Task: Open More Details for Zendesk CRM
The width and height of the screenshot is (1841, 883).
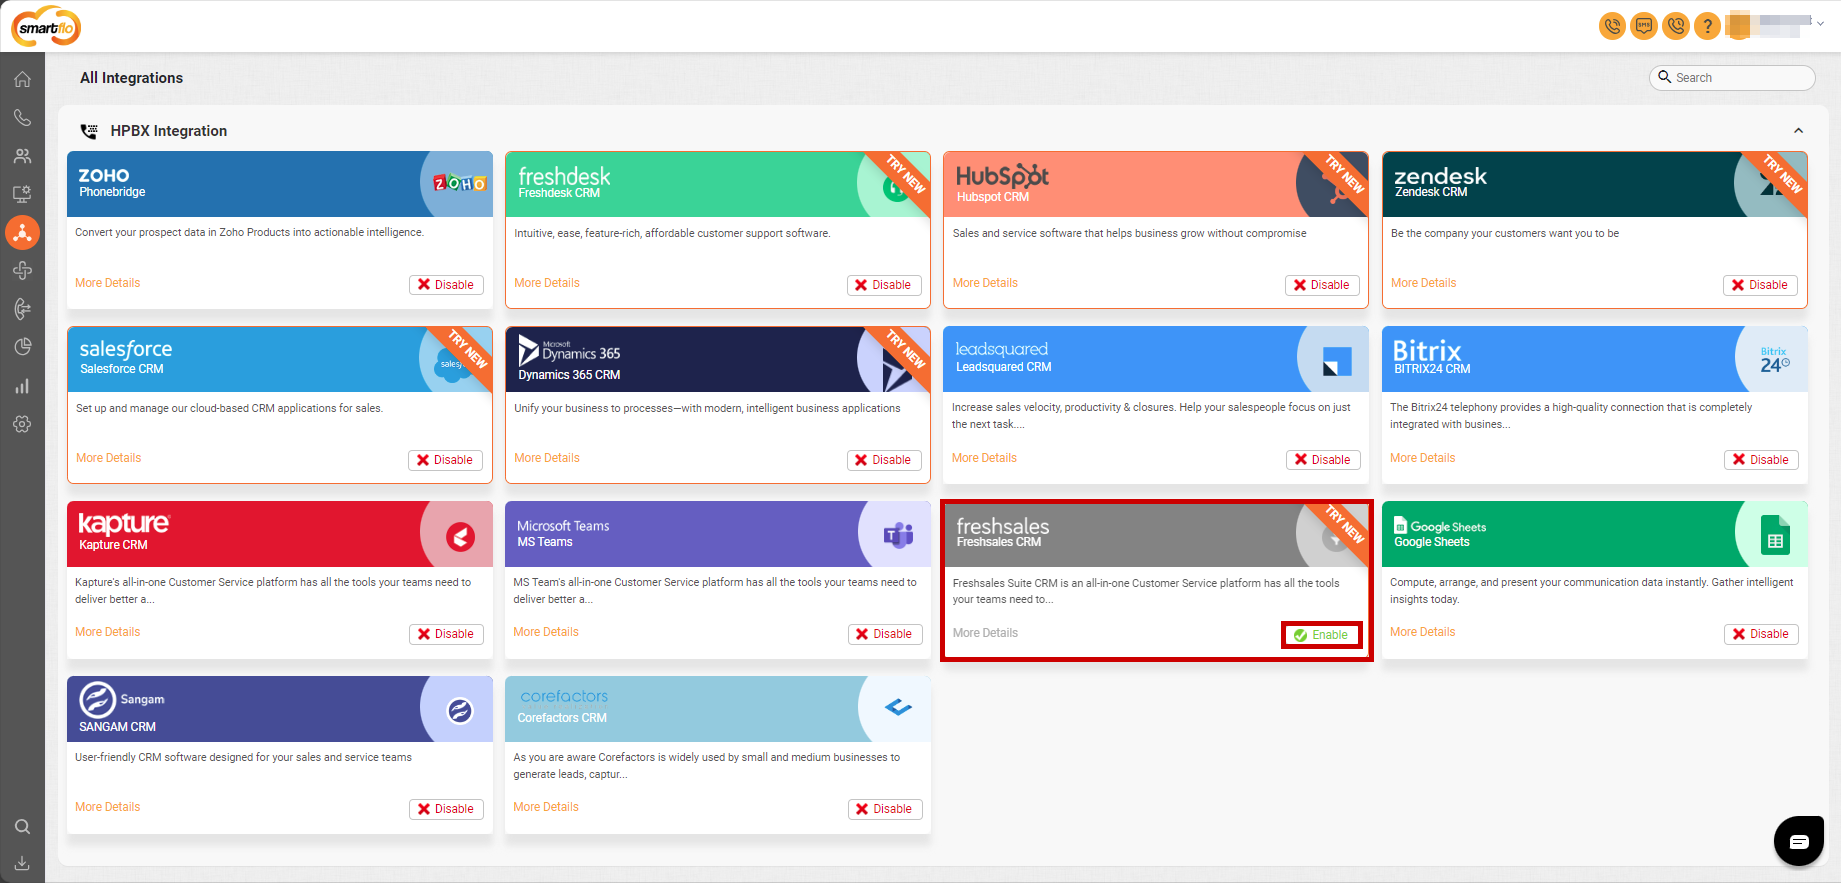Action: [1424, 283]
